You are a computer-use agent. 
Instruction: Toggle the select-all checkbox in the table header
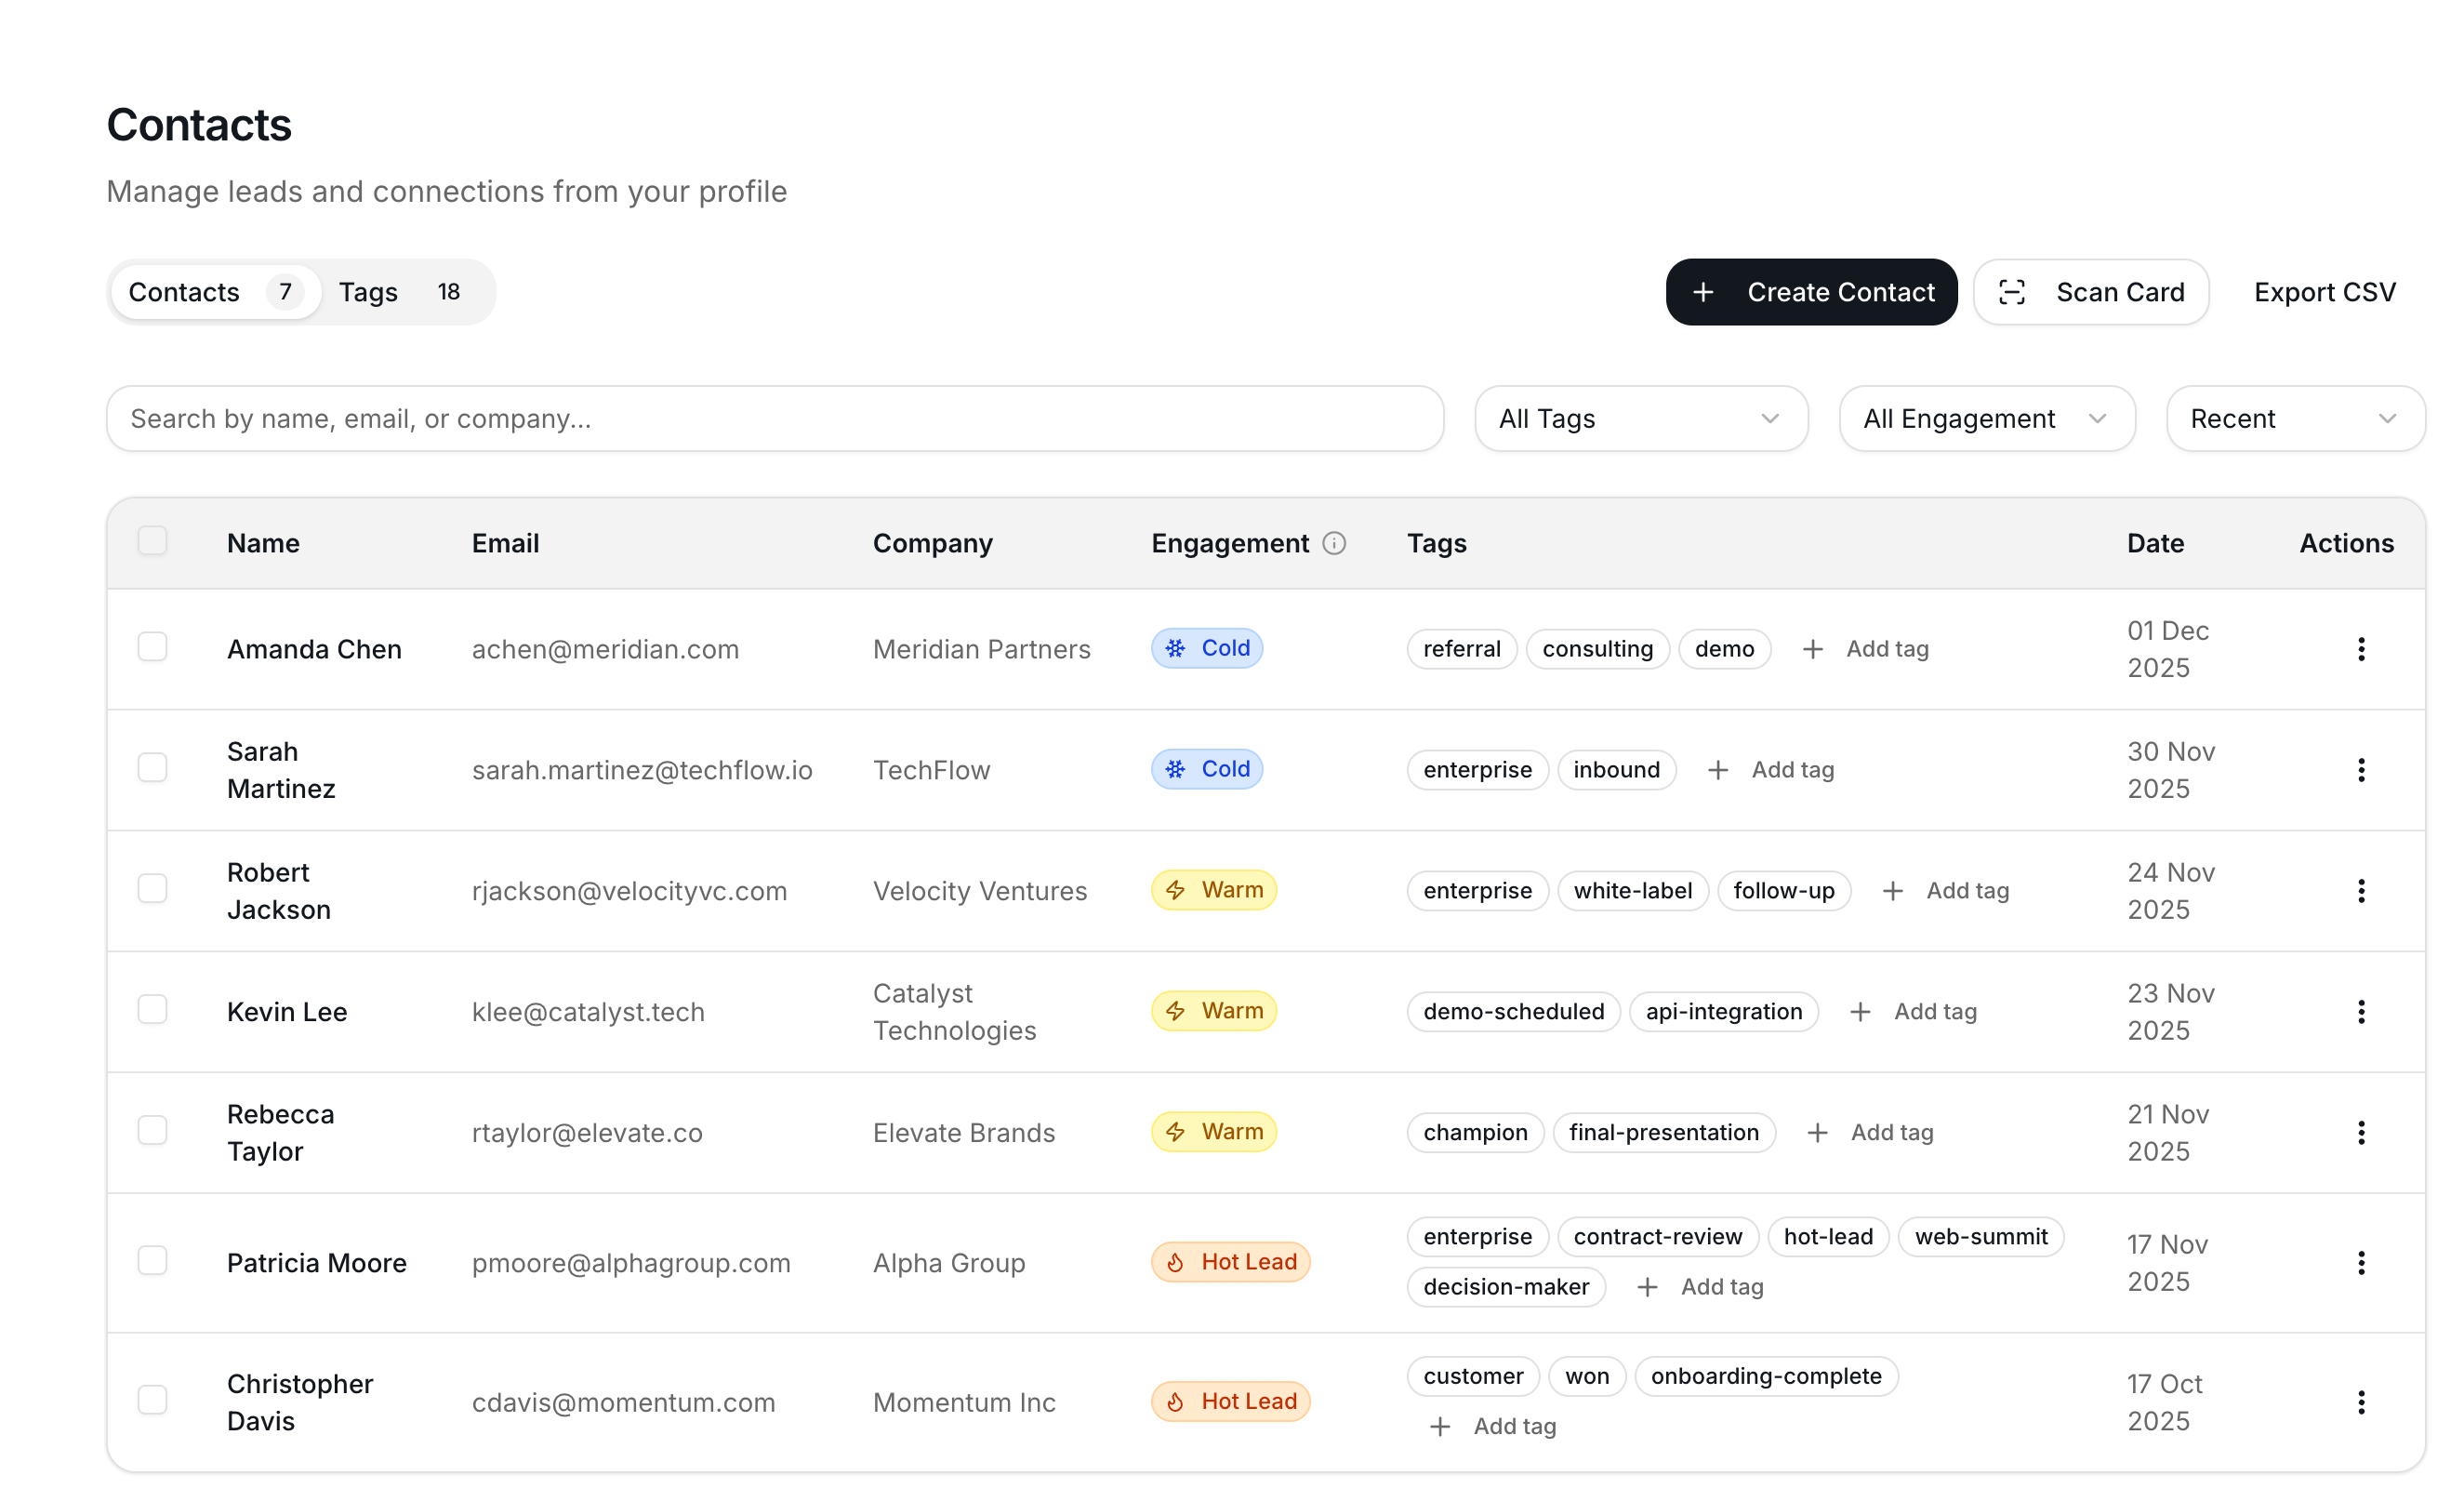pos(152,541)
